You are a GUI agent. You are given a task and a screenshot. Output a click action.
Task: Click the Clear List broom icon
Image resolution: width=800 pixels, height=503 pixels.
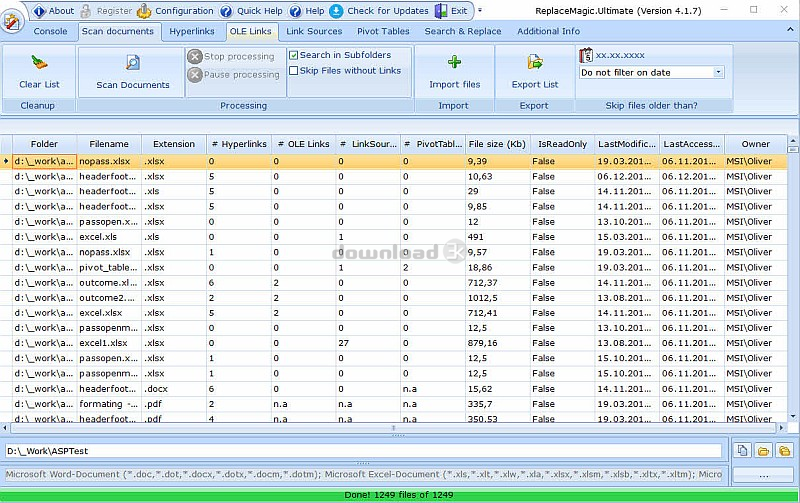coord(39,64)
